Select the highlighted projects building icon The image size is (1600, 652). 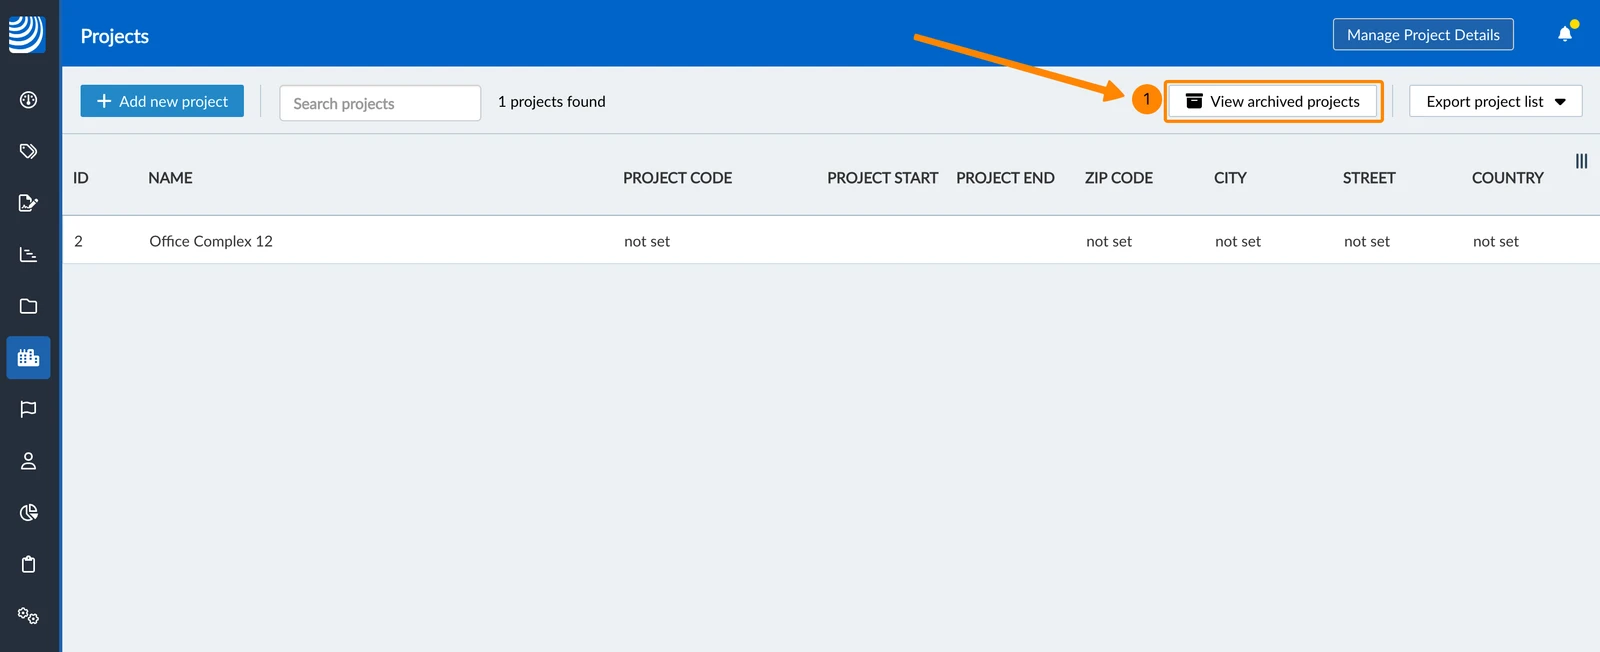click(28, 357)
